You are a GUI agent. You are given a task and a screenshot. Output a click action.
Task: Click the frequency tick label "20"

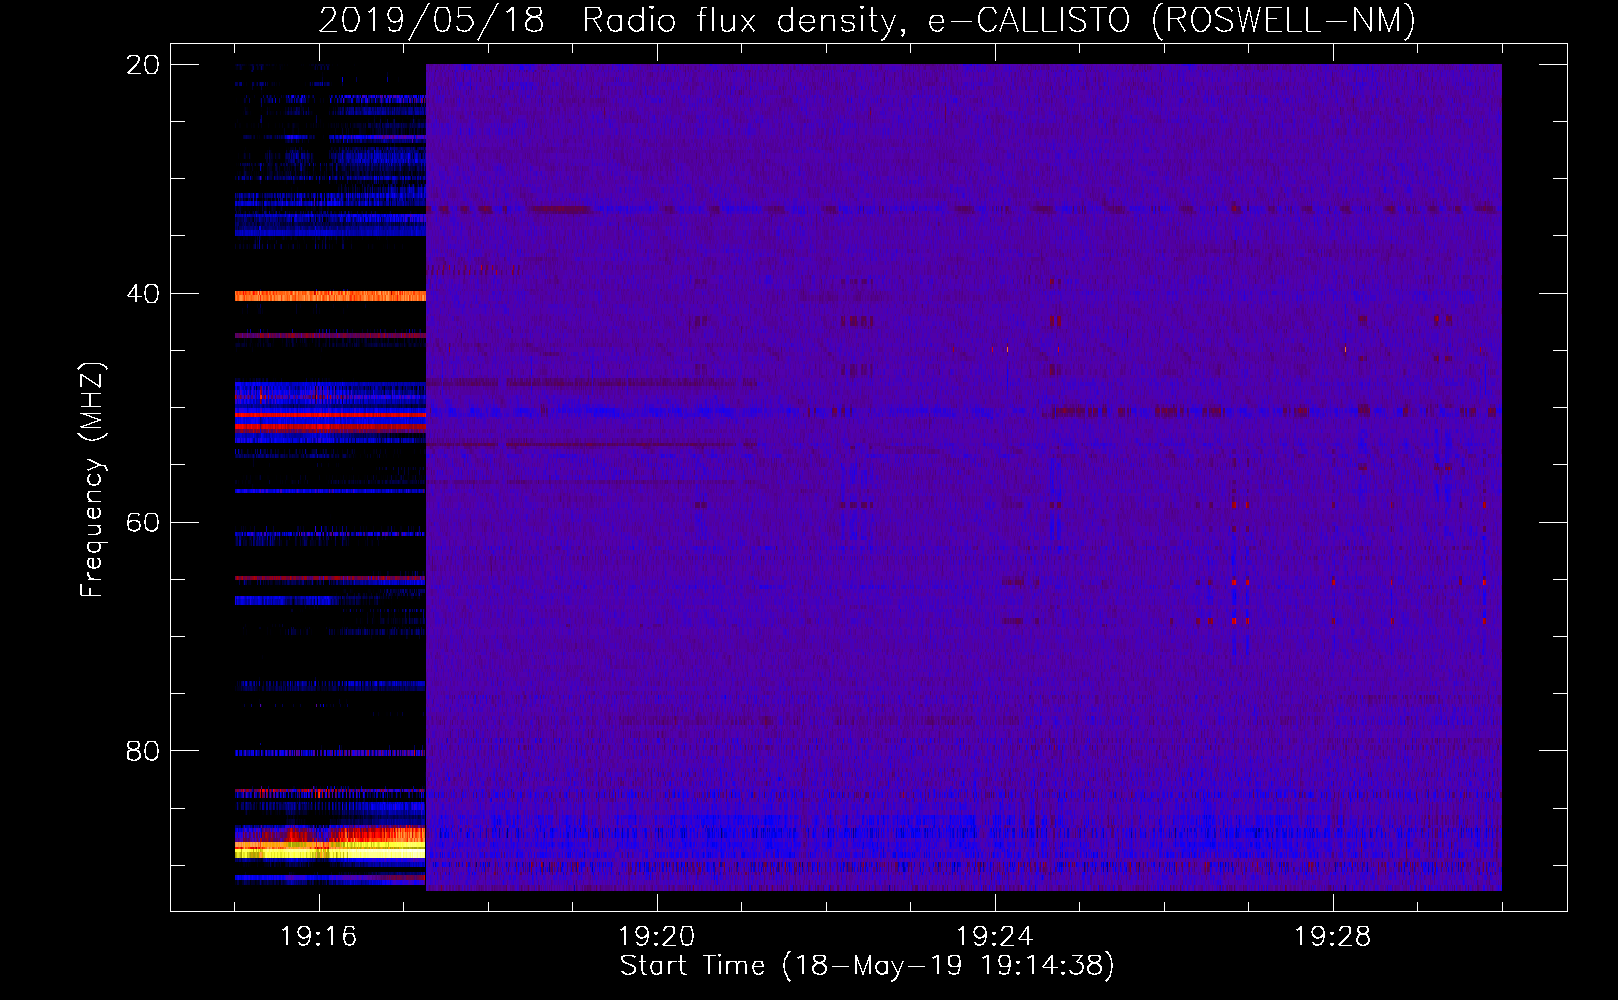[x=143, y=65]
